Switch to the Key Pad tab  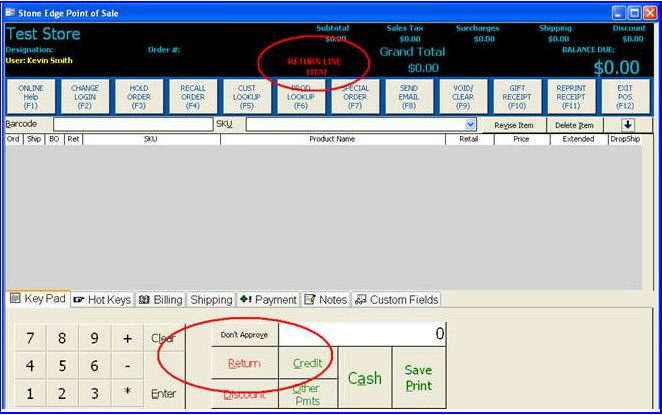[x=38, y=299]
